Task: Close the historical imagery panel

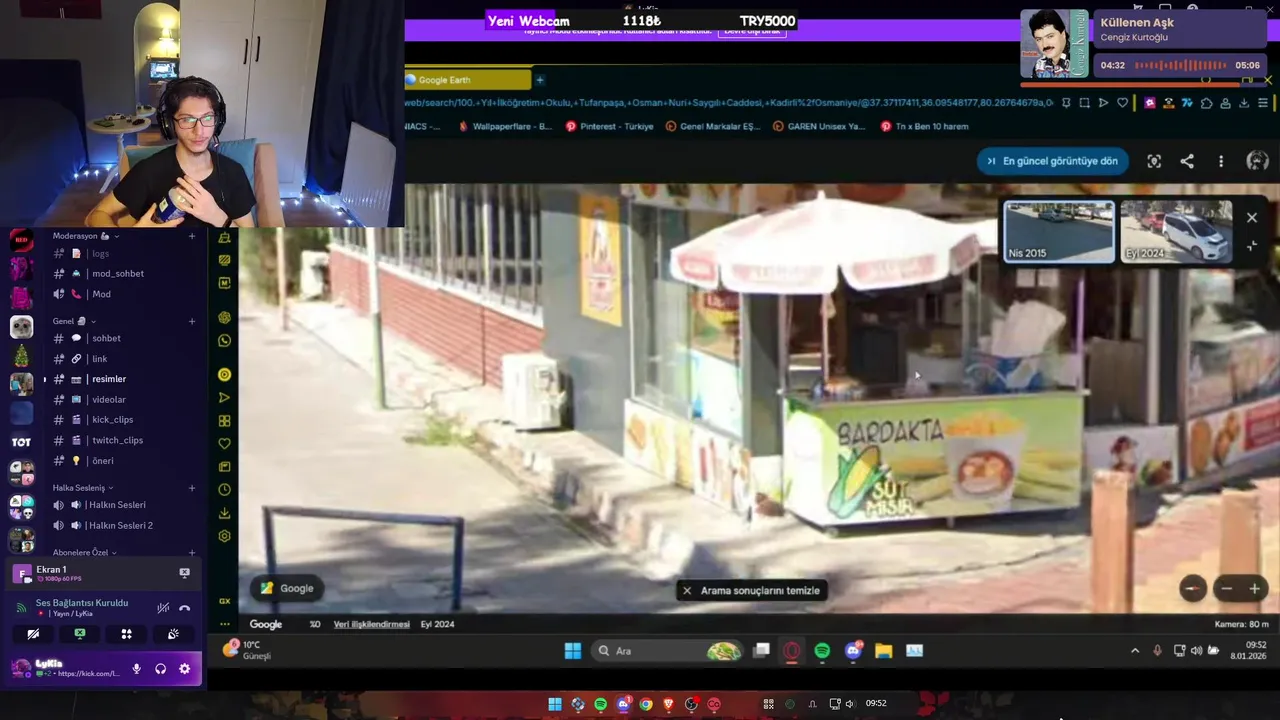Action: tap(1252, 217)
